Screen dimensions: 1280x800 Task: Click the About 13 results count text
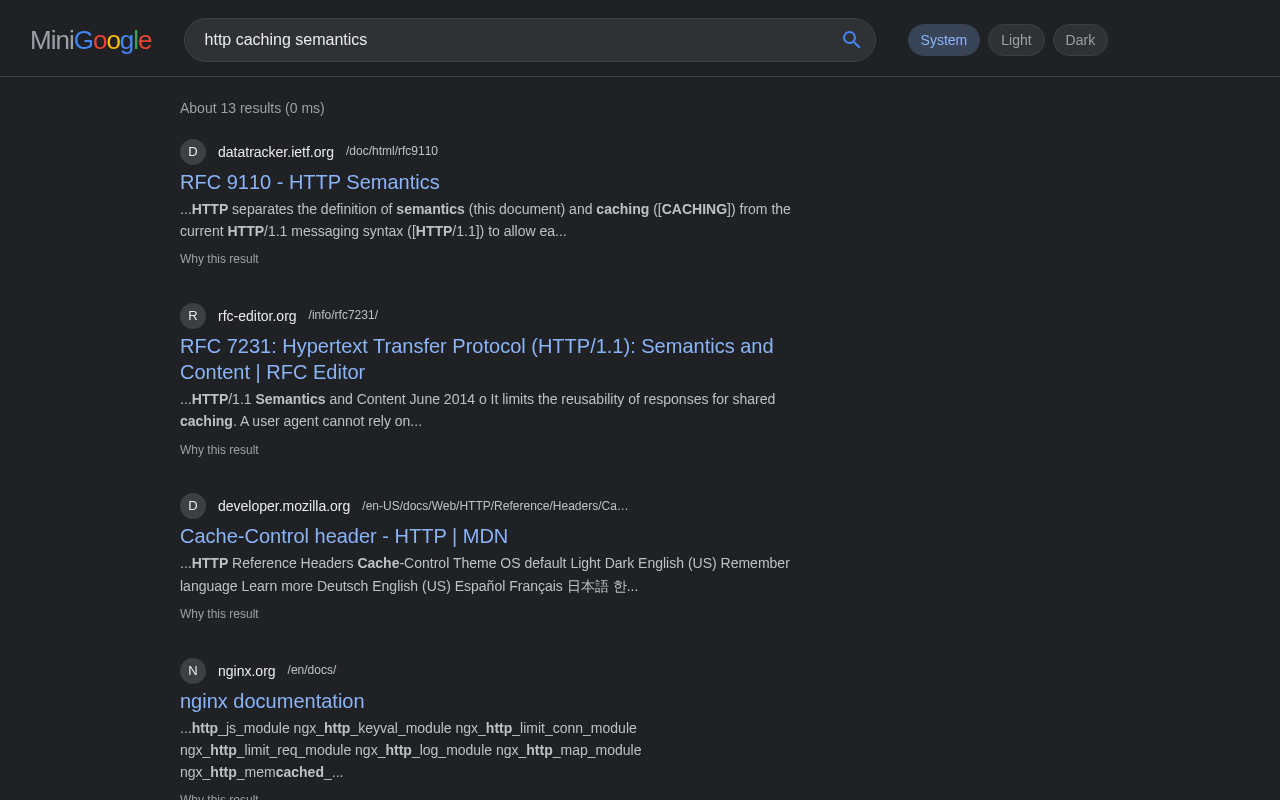click(252, 108)
